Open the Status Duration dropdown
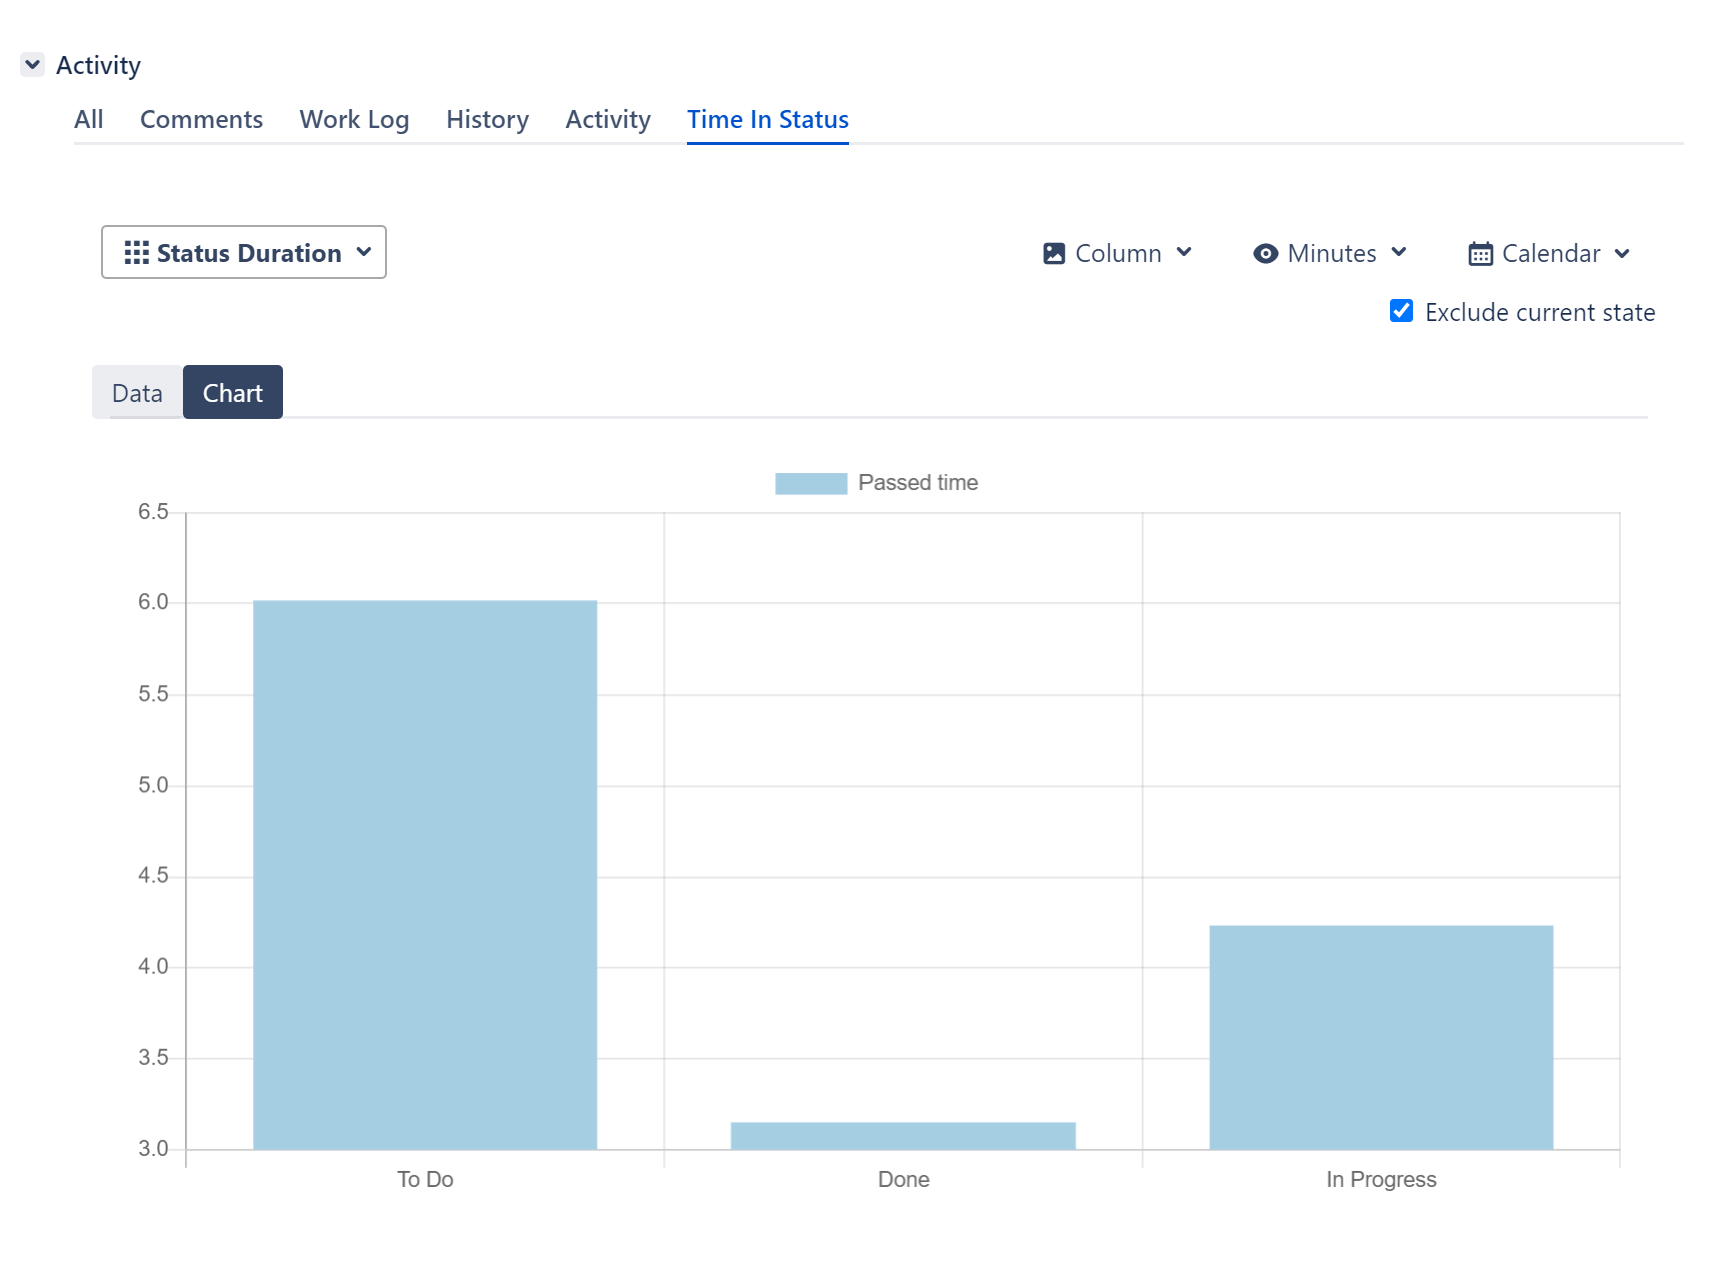Viewport: 1730px width, 1282px height. point(244,253)
